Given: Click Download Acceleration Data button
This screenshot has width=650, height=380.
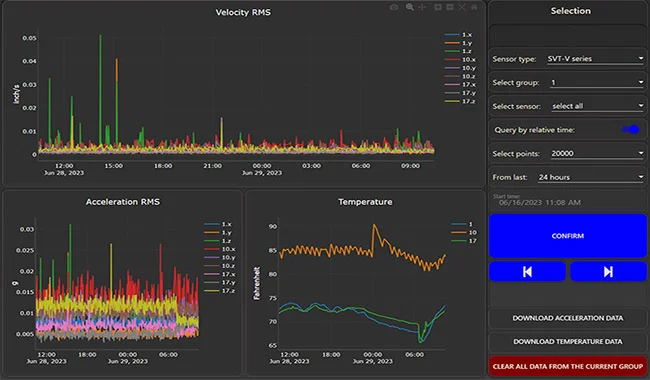Looking at the screenshot, I should [568, 318].
